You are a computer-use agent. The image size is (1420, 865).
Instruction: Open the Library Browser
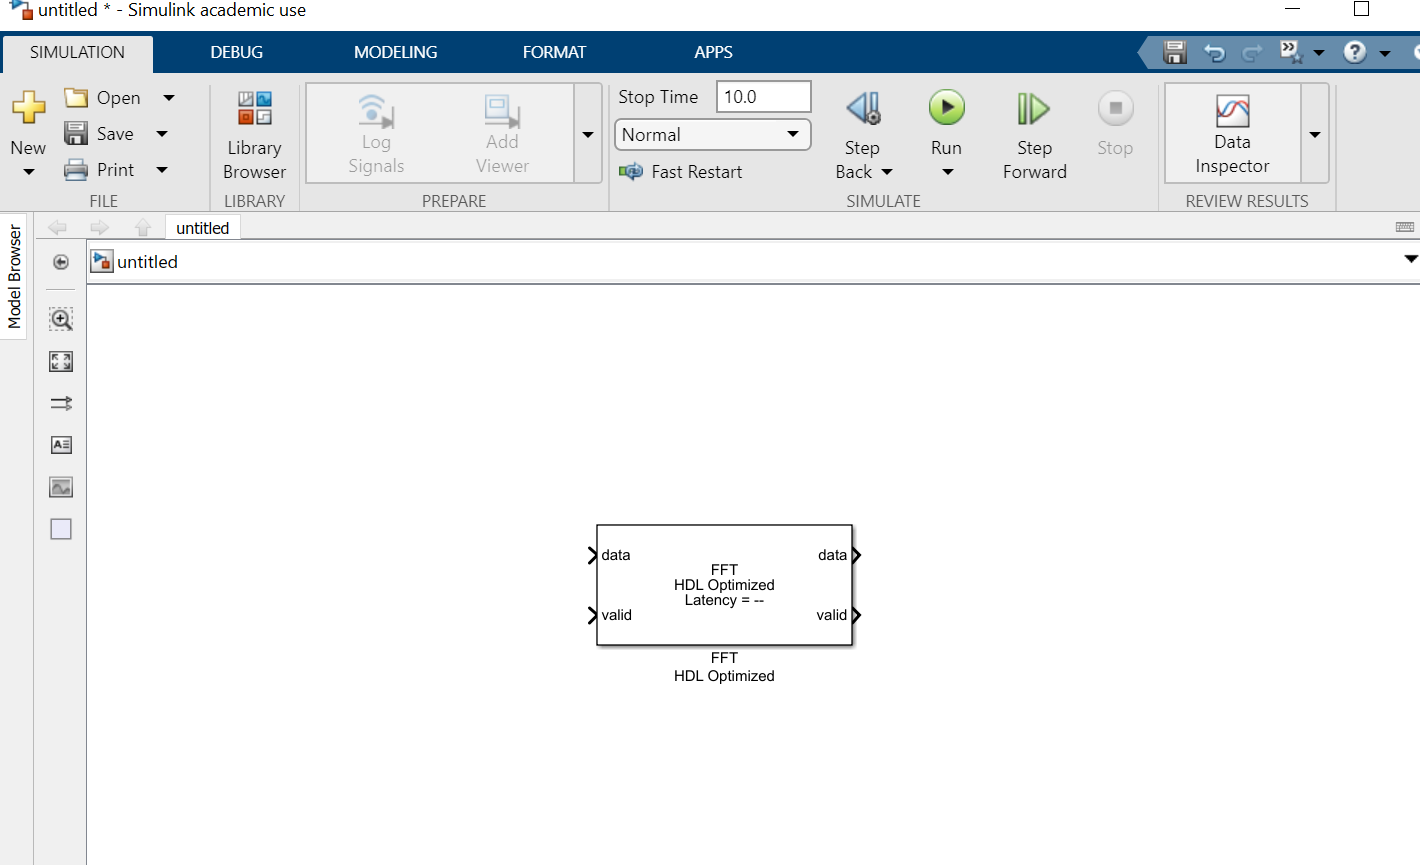[x=254, y=135]
